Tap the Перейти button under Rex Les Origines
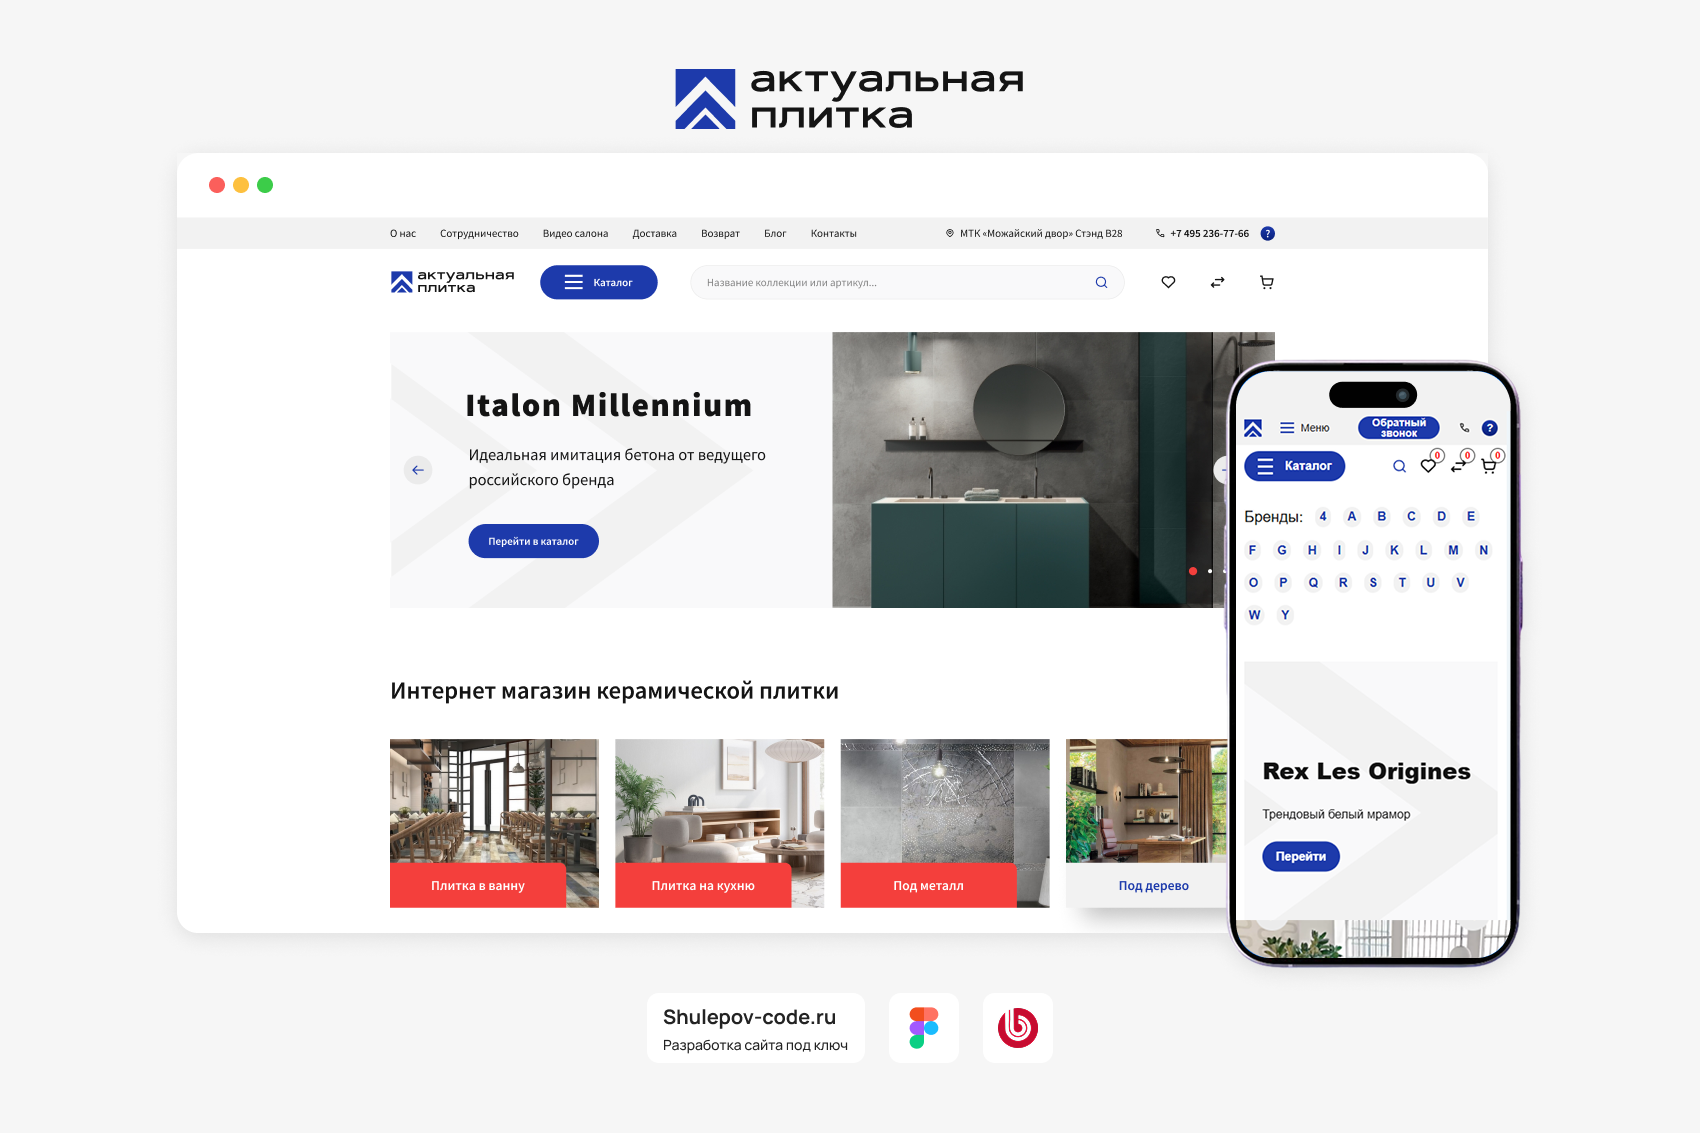Viewport: 1700px width, 1133px height. 1301,857
